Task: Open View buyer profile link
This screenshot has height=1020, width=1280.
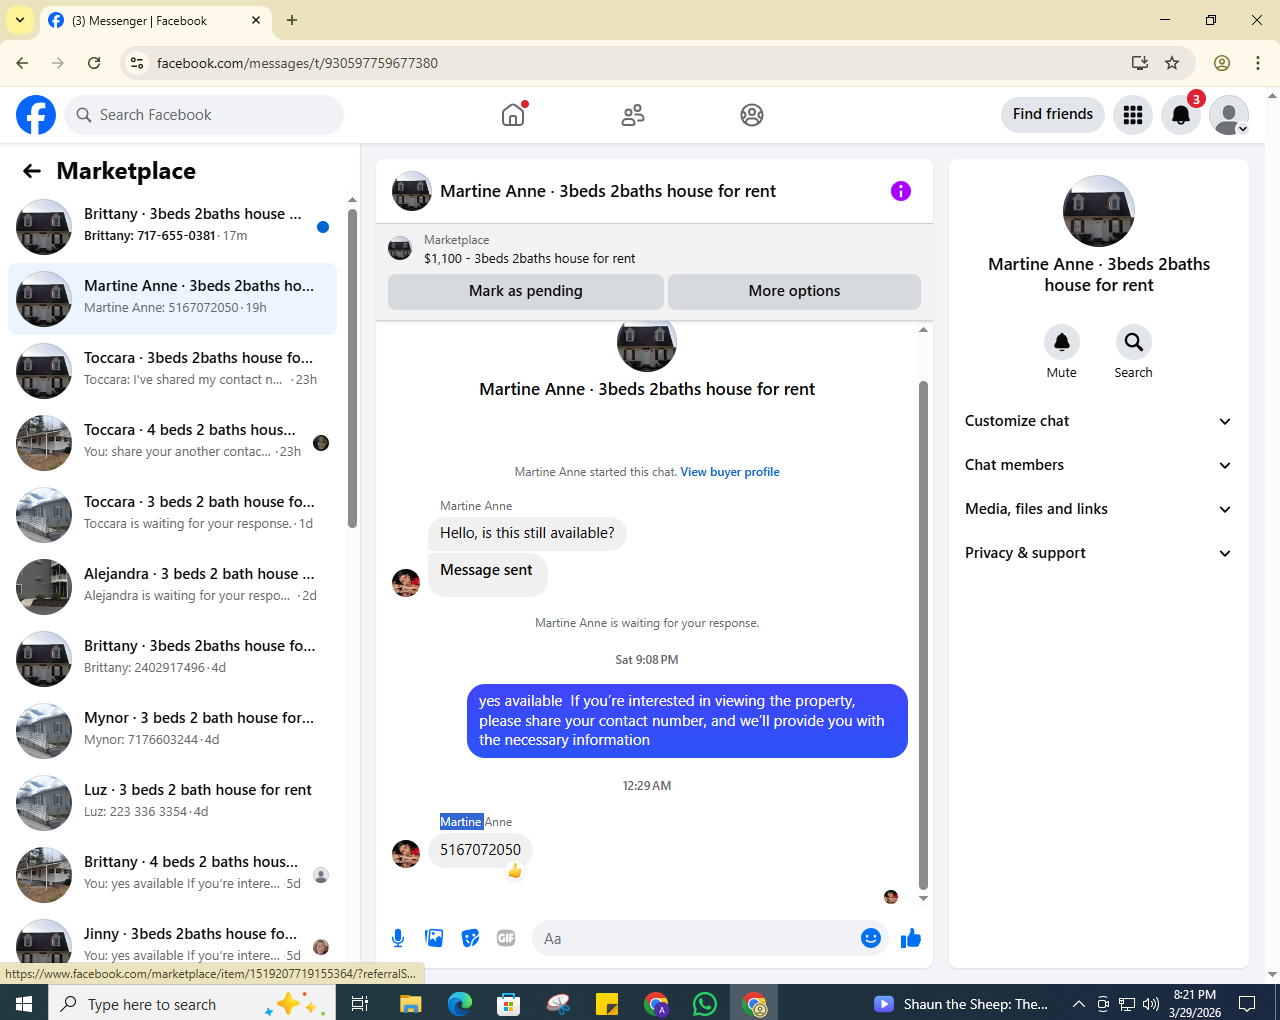Action: (730, 472)
